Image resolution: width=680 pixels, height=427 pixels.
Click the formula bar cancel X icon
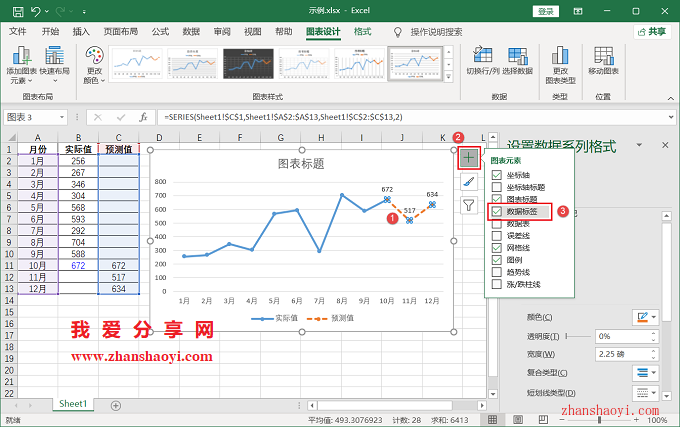[98, 117]
